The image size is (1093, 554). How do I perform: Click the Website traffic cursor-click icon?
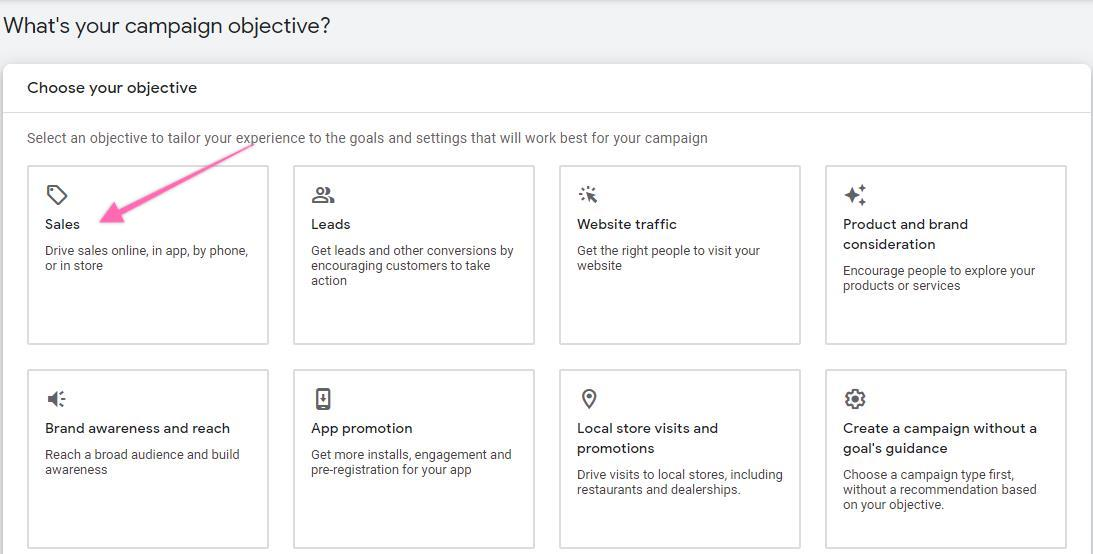[x=588, y=195]
